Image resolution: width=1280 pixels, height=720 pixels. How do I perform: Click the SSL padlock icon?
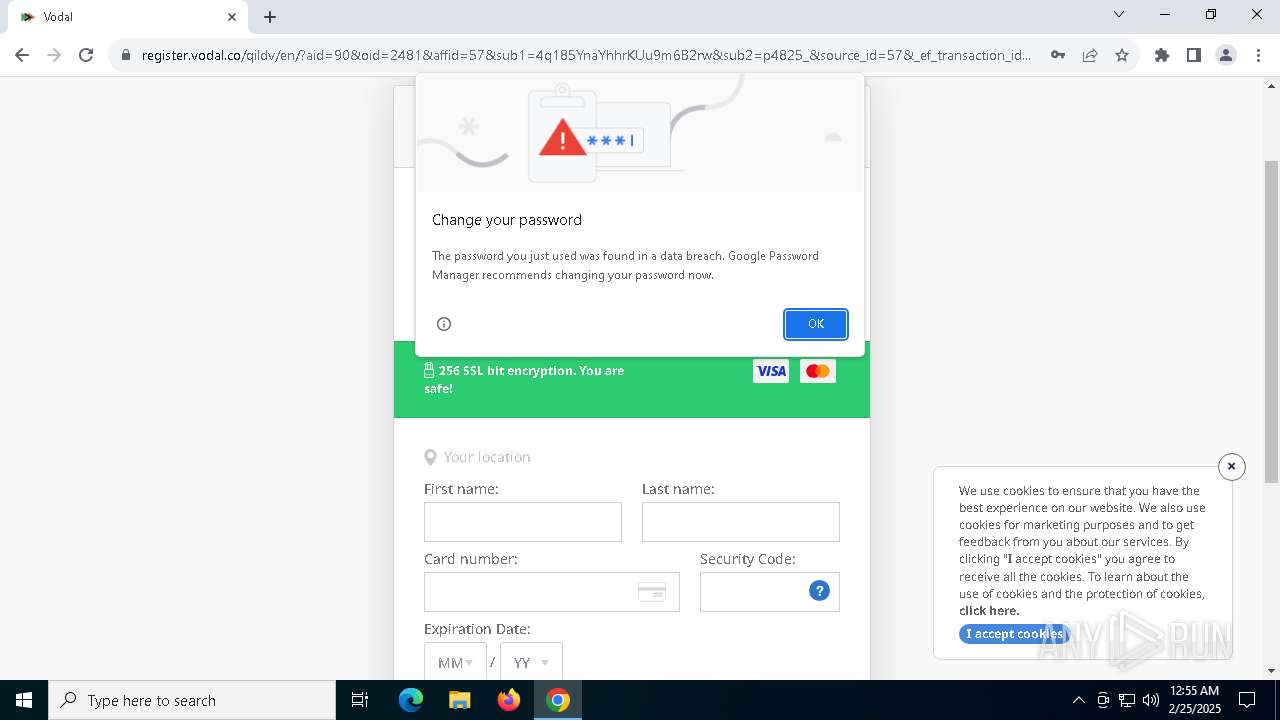click(x=429, y=370)
